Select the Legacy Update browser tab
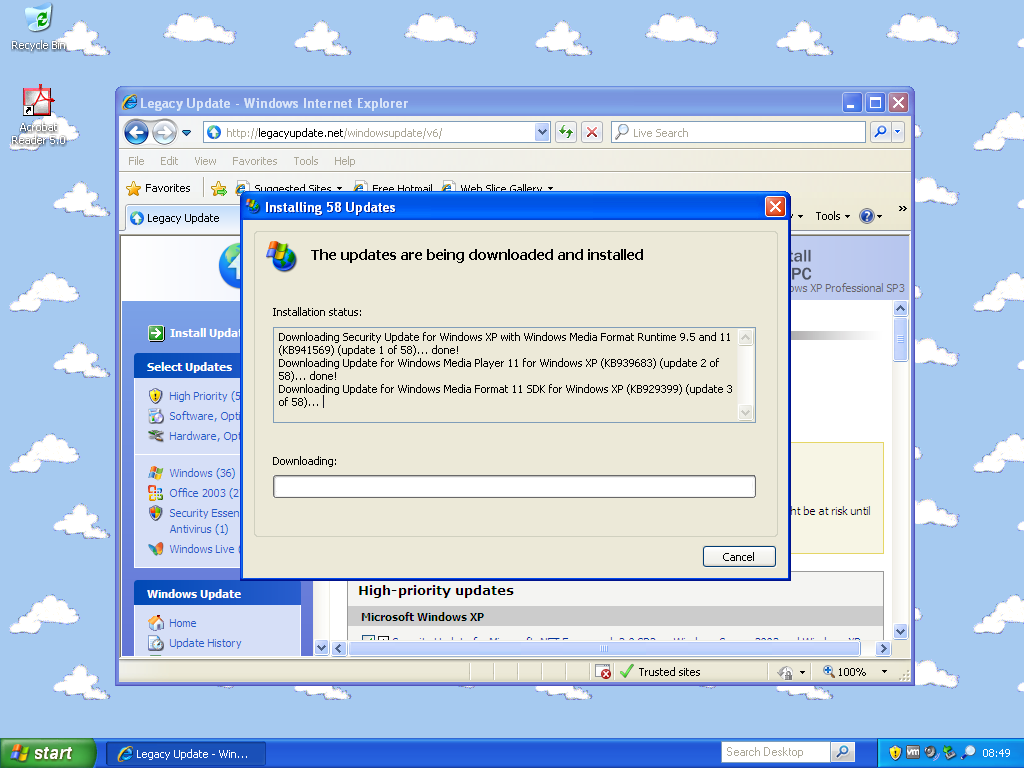 pos(183,218)
